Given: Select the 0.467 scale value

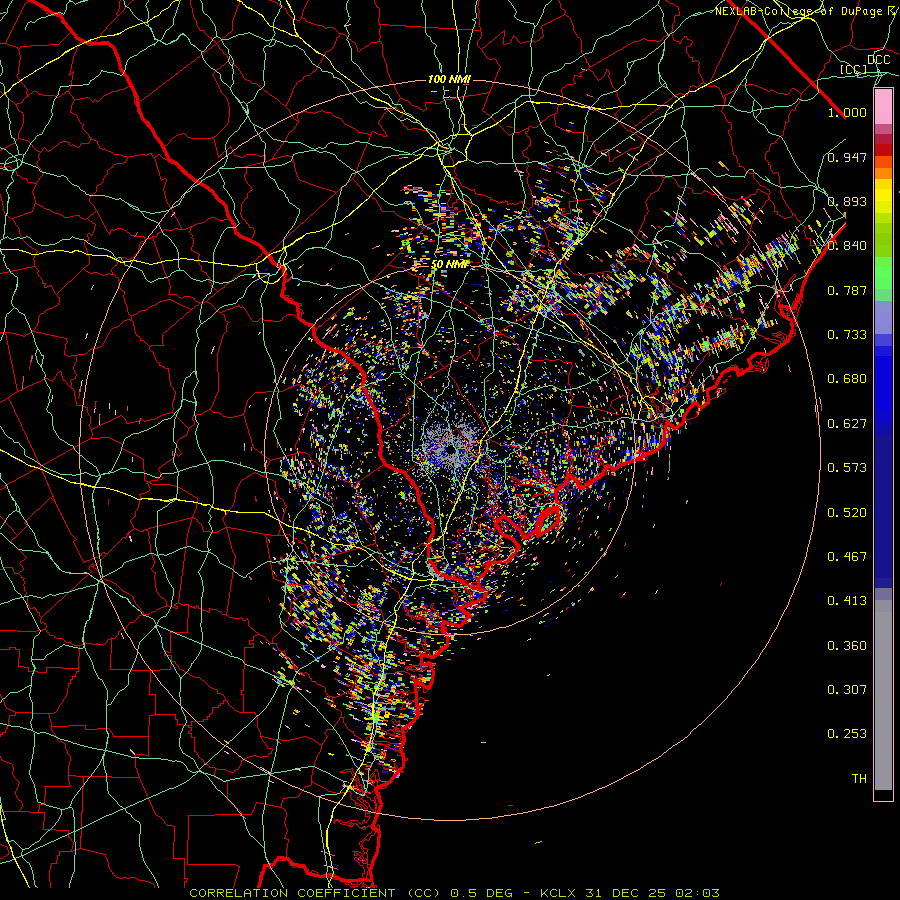Looking at the screenshot, I should click(847, 557).
